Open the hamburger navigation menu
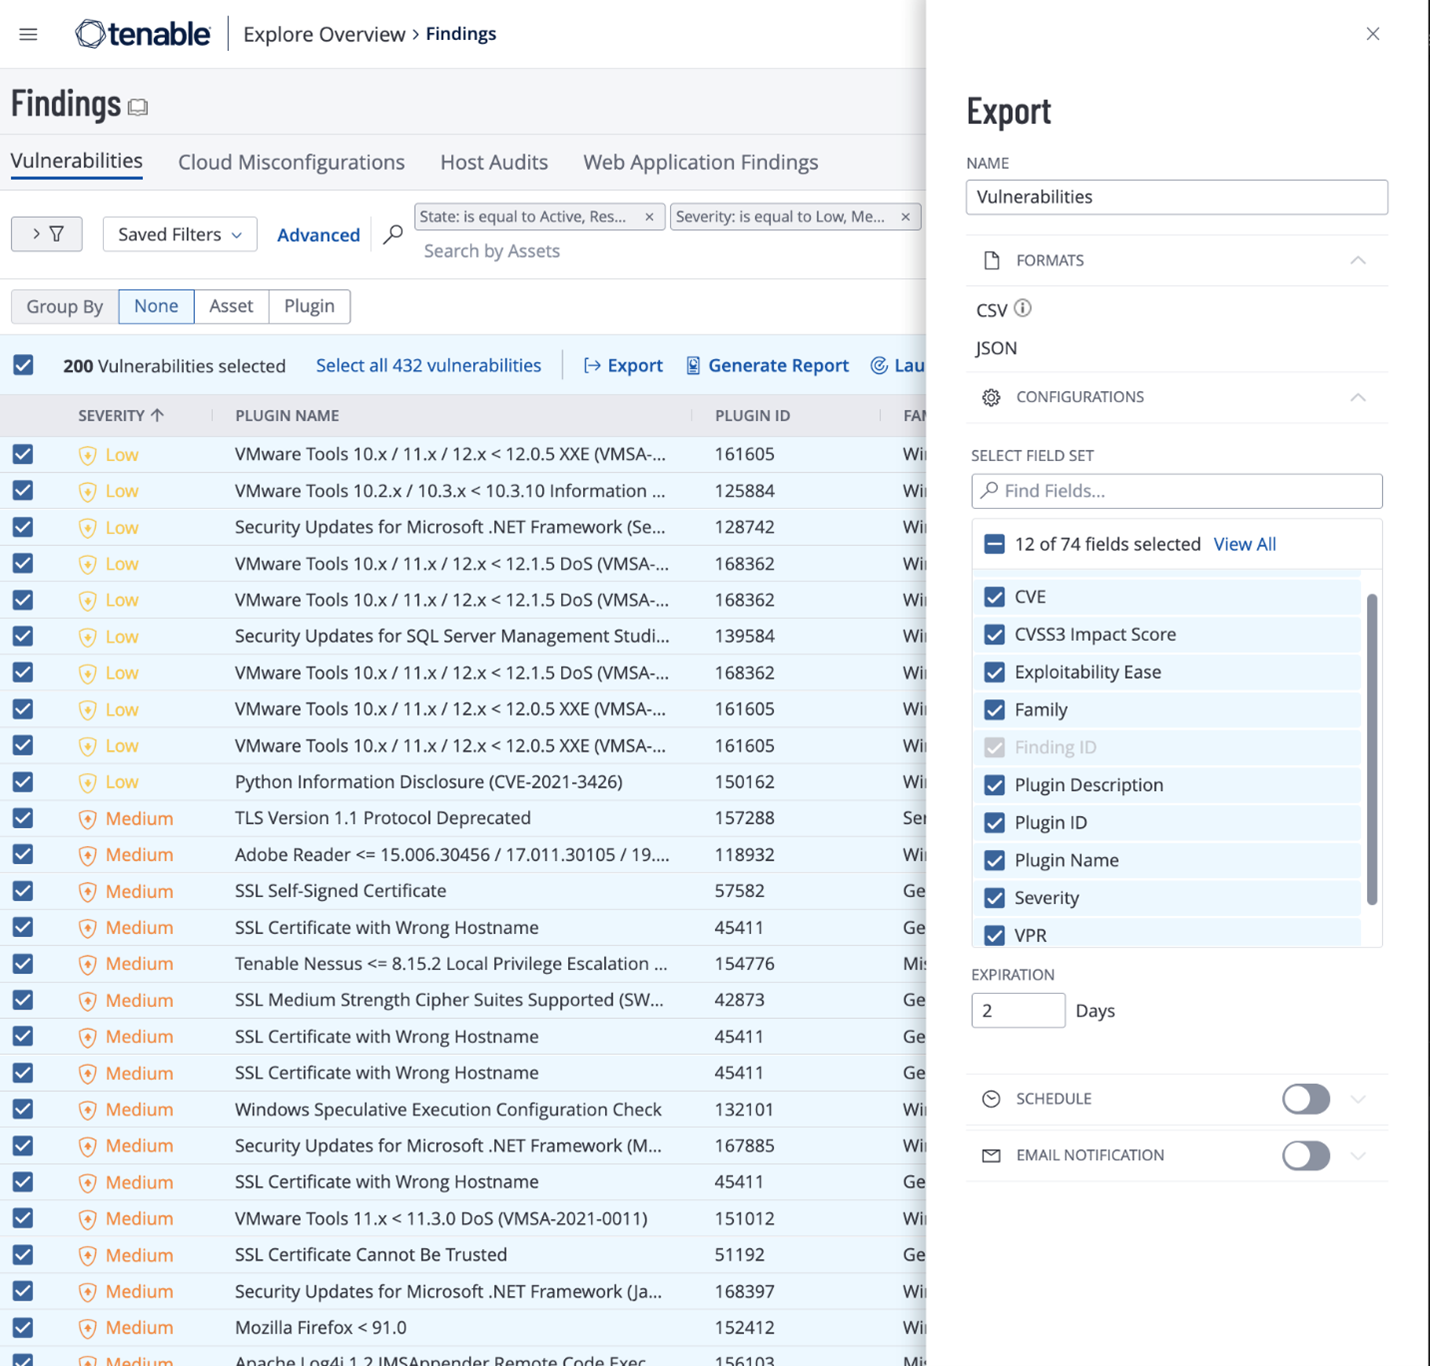This screenshot has width=1430, height=1366. pos(28,34)
